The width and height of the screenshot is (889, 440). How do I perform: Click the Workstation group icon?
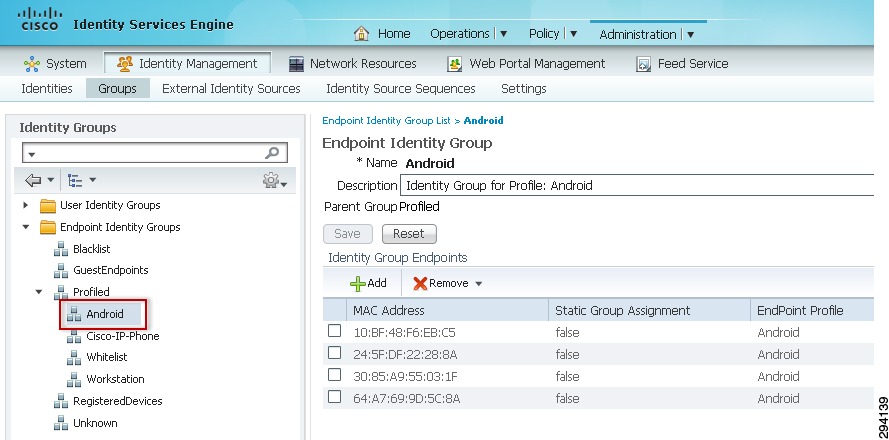(74, 379)
